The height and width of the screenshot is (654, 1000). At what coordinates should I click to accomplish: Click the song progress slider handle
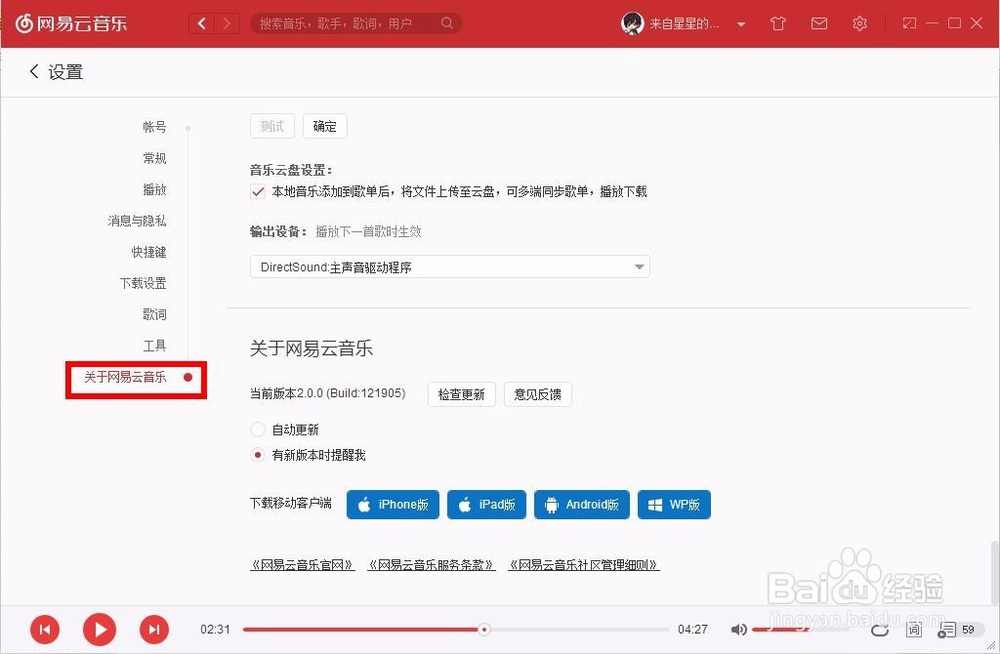tap(484, 630)
